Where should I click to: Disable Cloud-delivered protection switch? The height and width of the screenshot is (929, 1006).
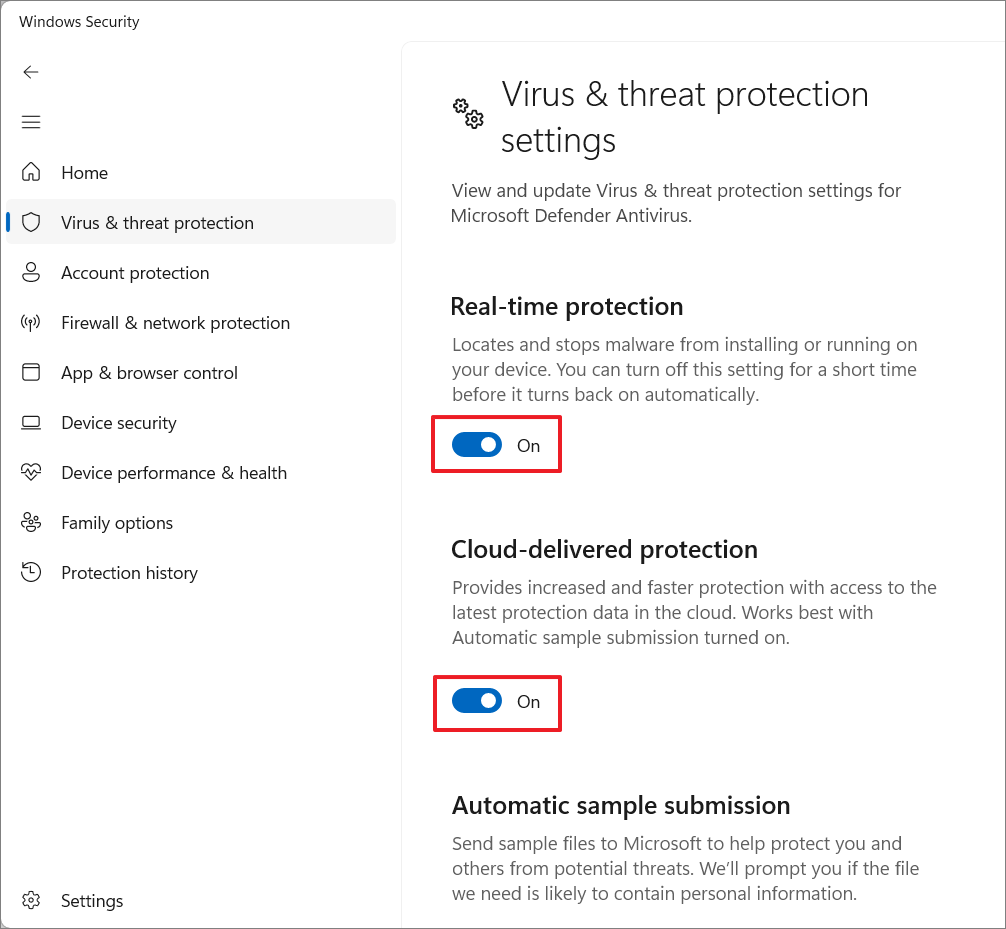tap(477, 701)
